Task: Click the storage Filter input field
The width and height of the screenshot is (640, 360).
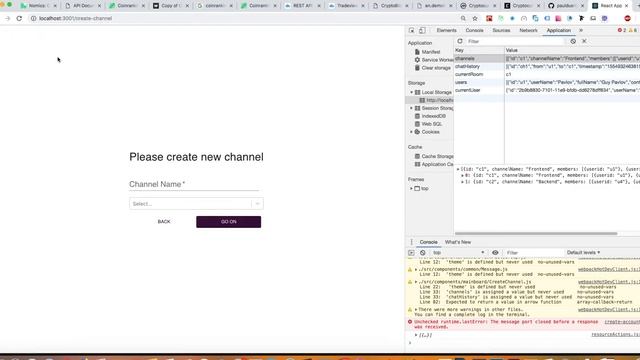Action: (515, 41)
